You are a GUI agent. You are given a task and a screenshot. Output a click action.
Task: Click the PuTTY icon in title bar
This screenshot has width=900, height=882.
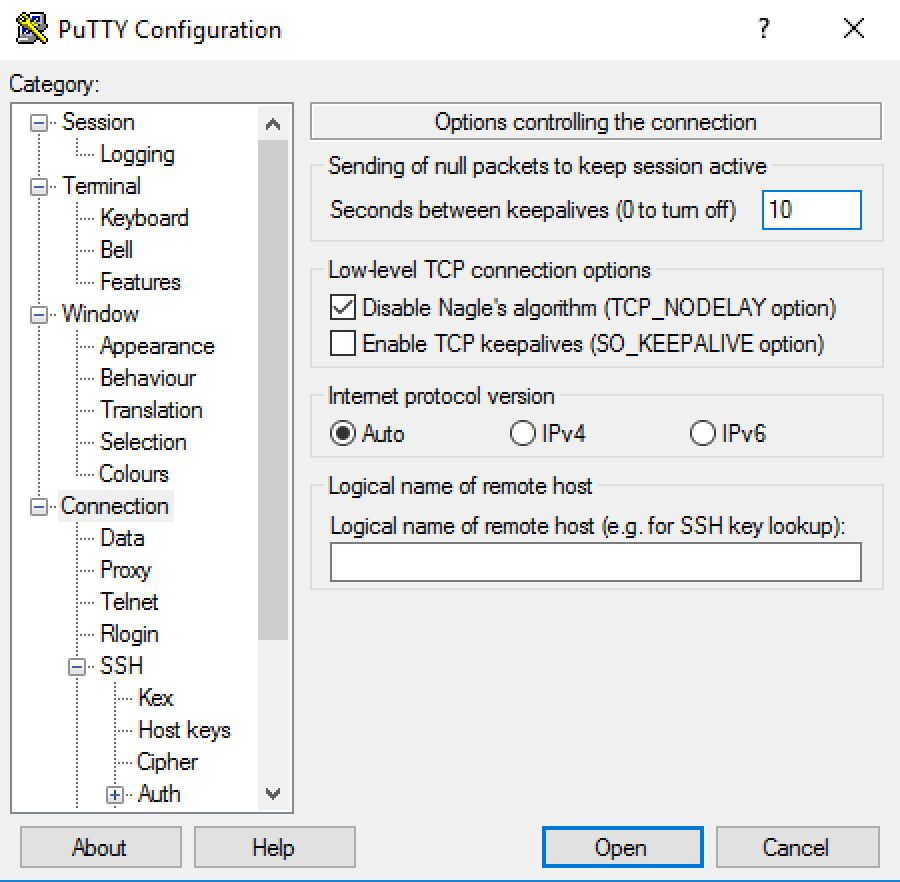click(x=32, y=29)
